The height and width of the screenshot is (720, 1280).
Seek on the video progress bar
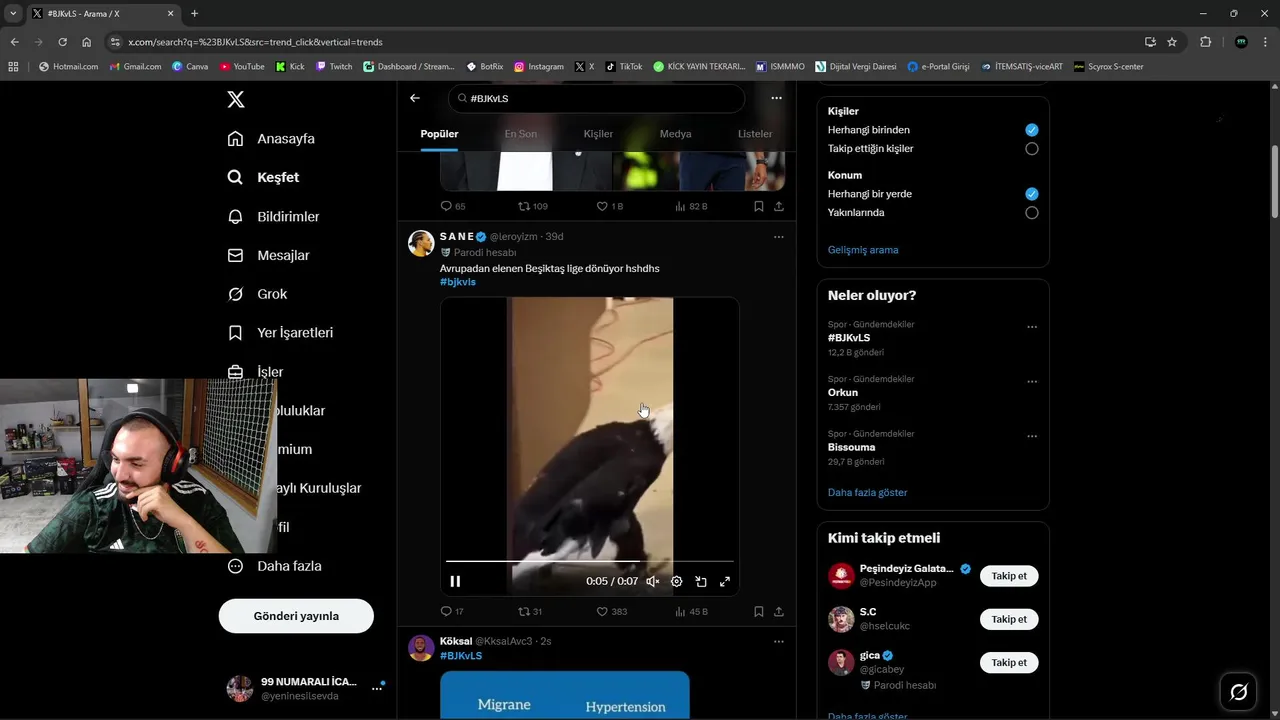(590, 561)
